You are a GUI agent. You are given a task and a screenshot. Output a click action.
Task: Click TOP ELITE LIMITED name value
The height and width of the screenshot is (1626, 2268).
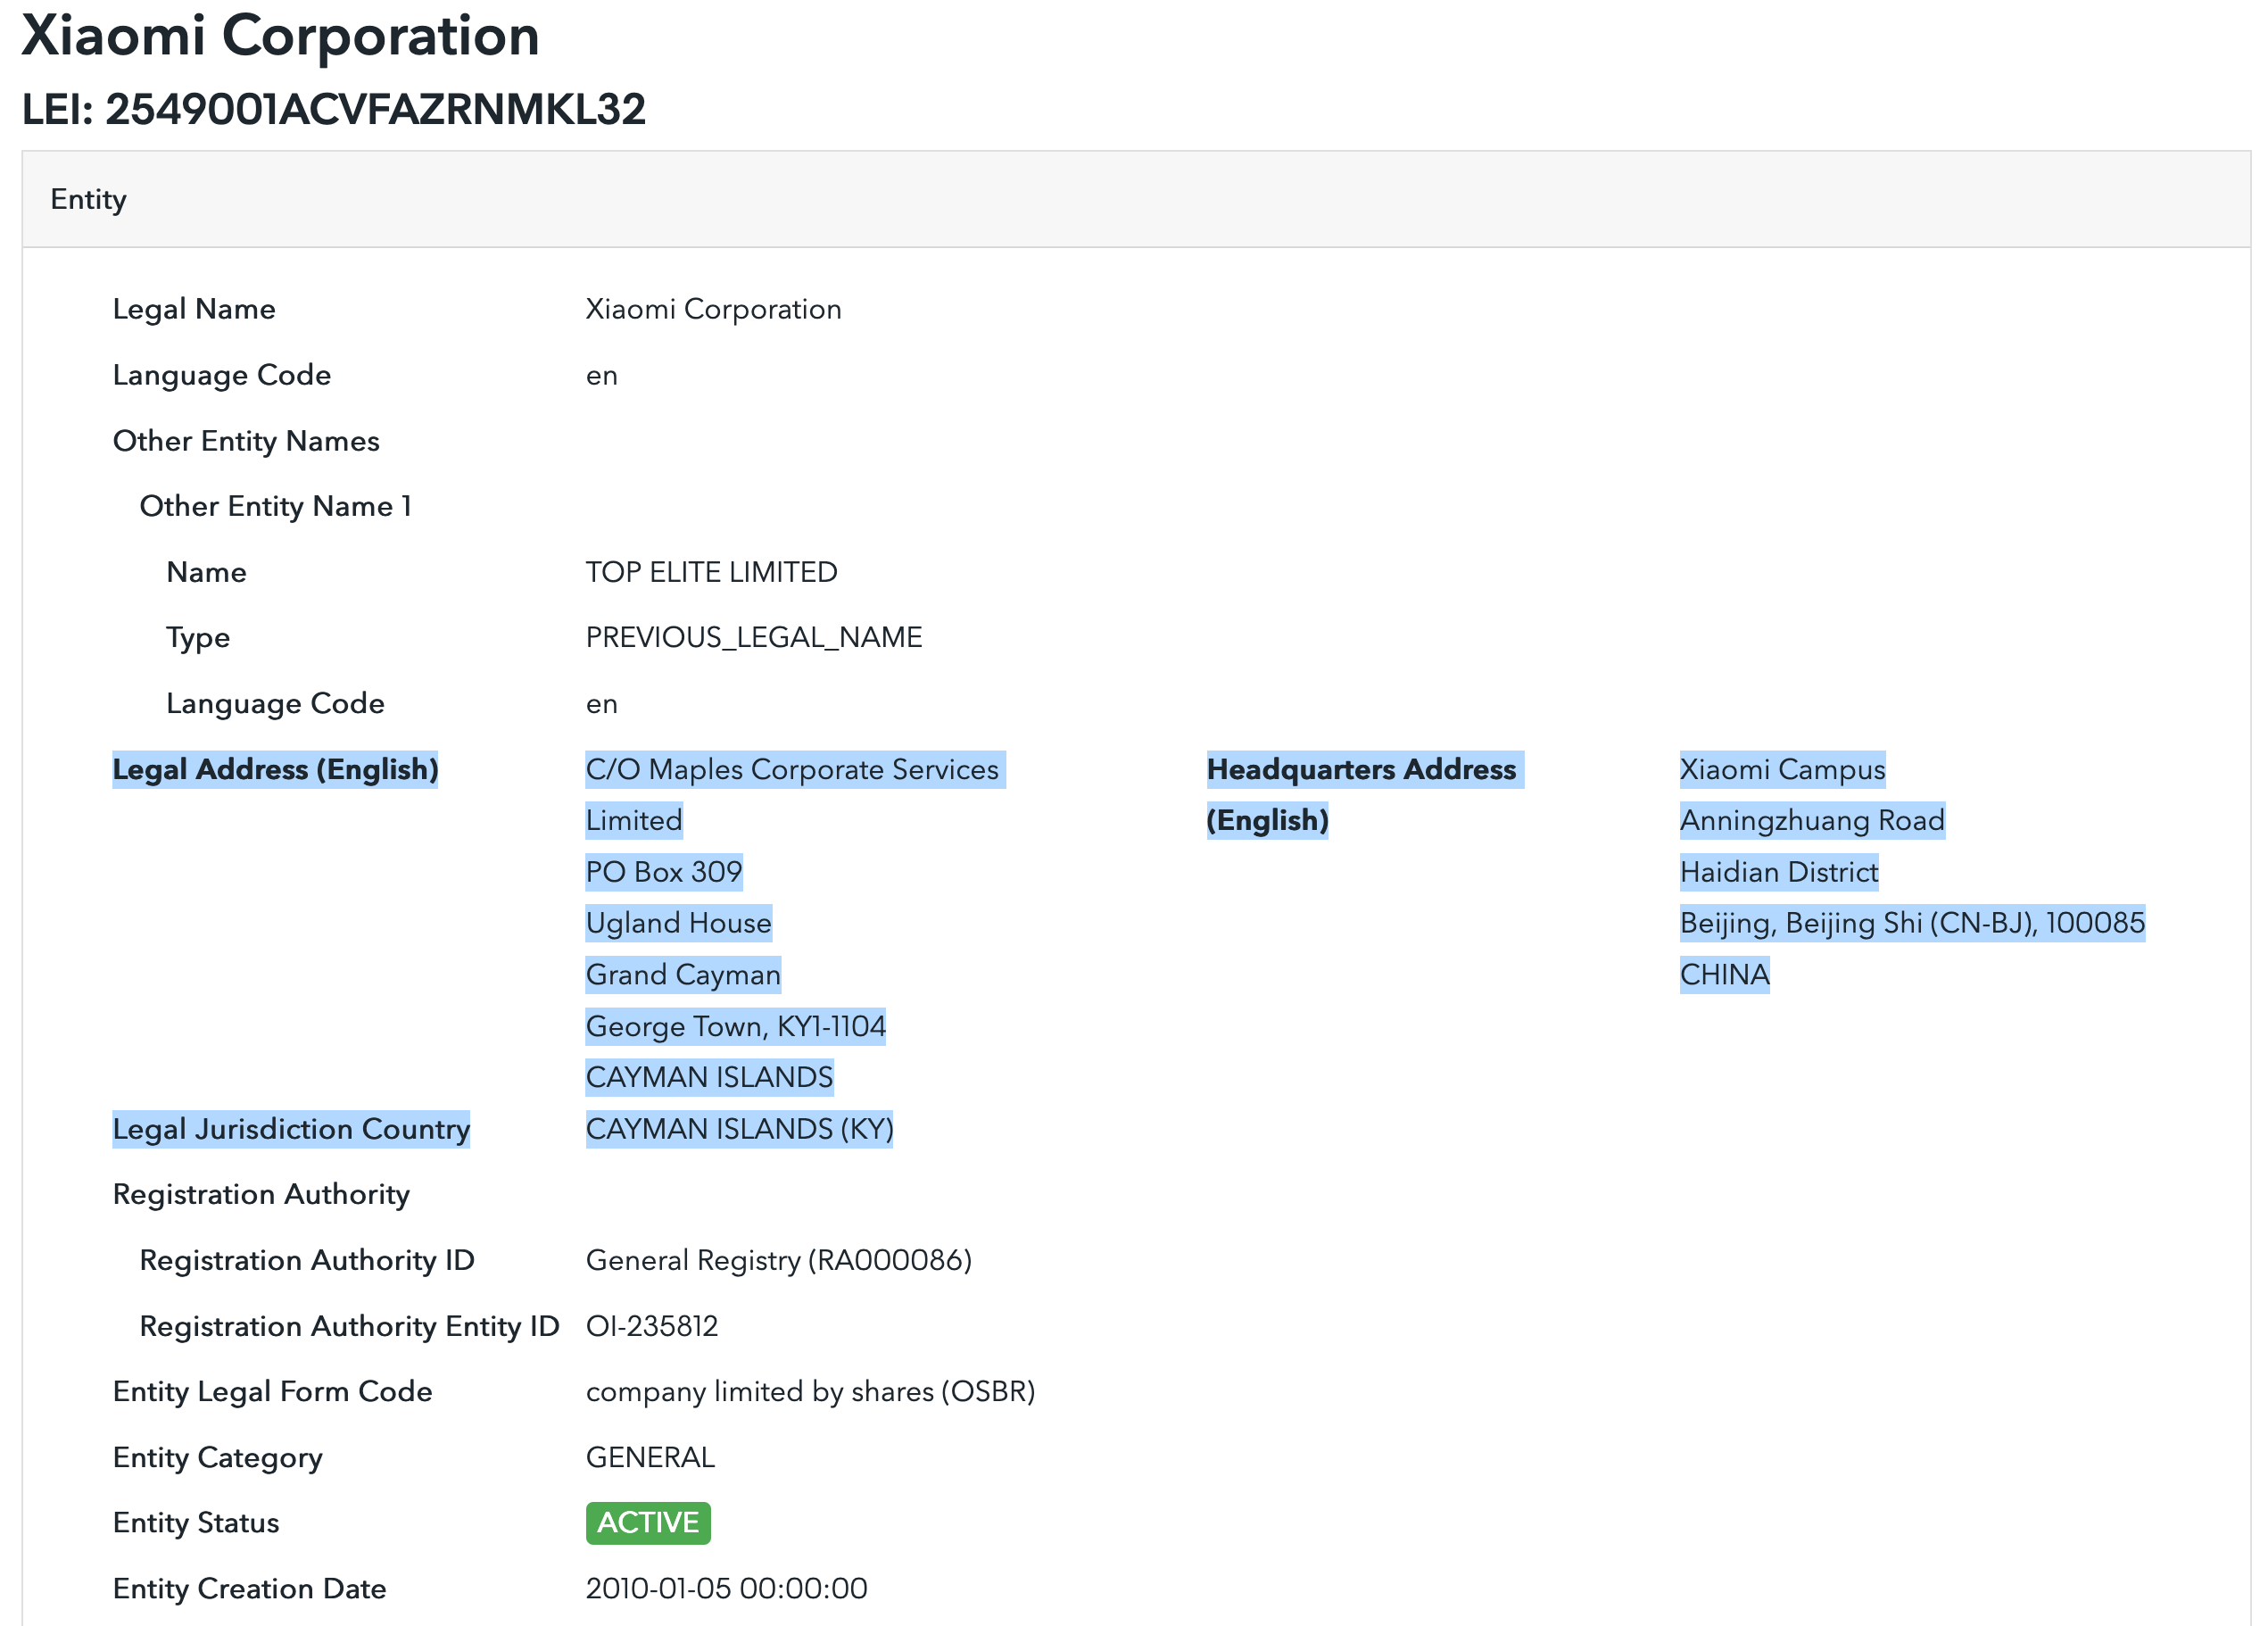(711, 572)
